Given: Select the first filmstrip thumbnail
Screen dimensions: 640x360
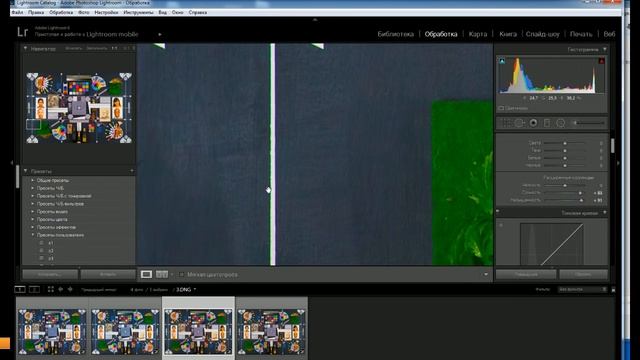Looking at the screenshot, I should tap(52, 331).
